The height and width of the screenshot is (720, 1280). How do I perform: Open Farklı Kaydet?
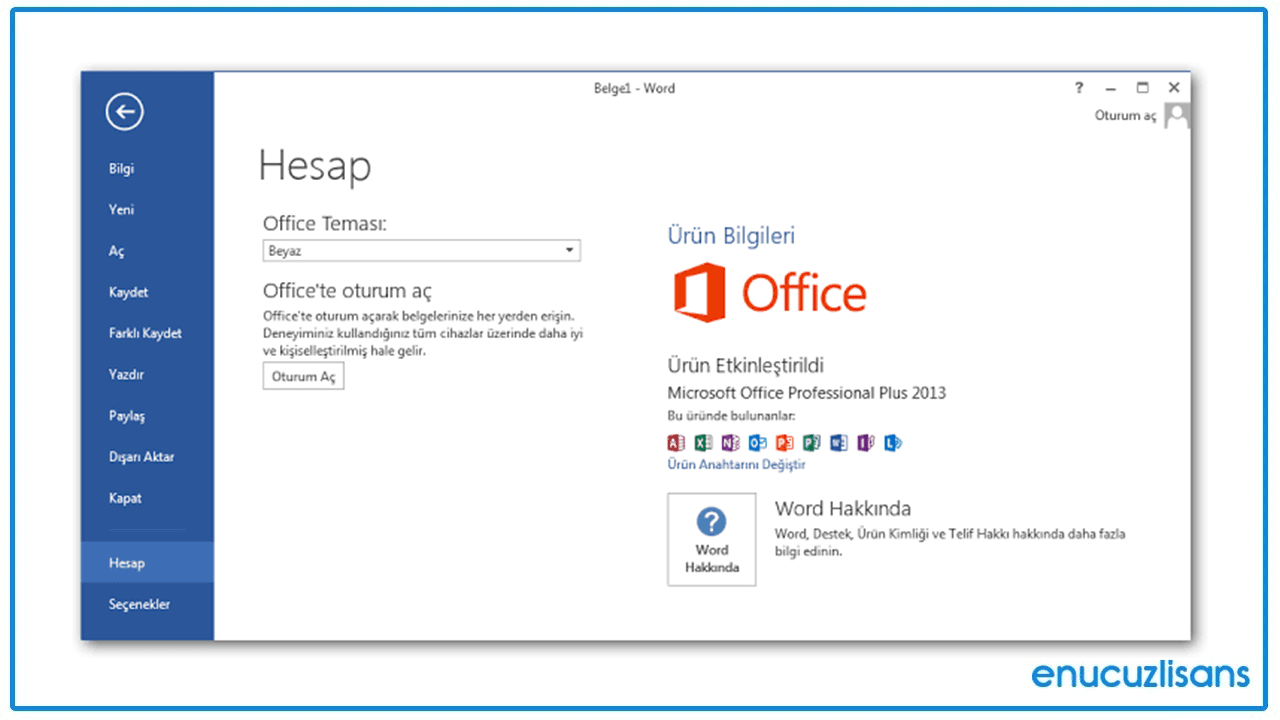click(147, 333)
